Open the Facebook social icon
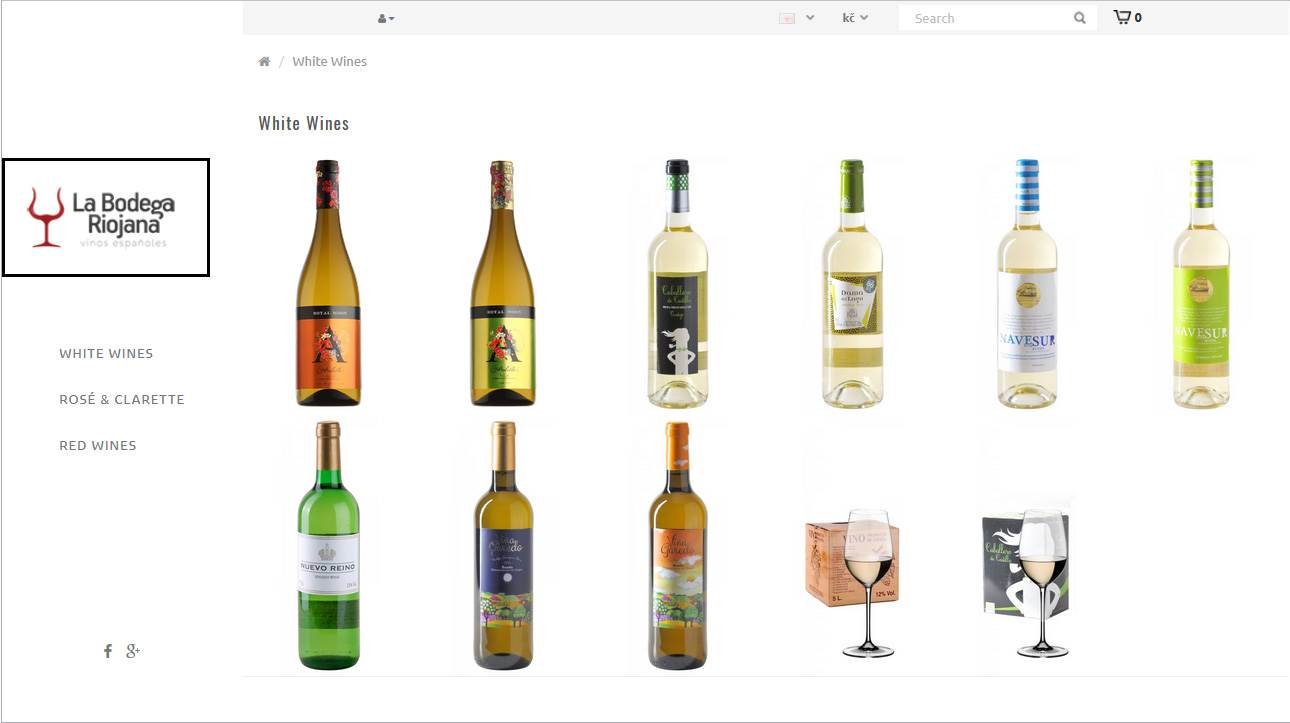The width and height of the screenshot is (1290, 723). click(108, 651)
